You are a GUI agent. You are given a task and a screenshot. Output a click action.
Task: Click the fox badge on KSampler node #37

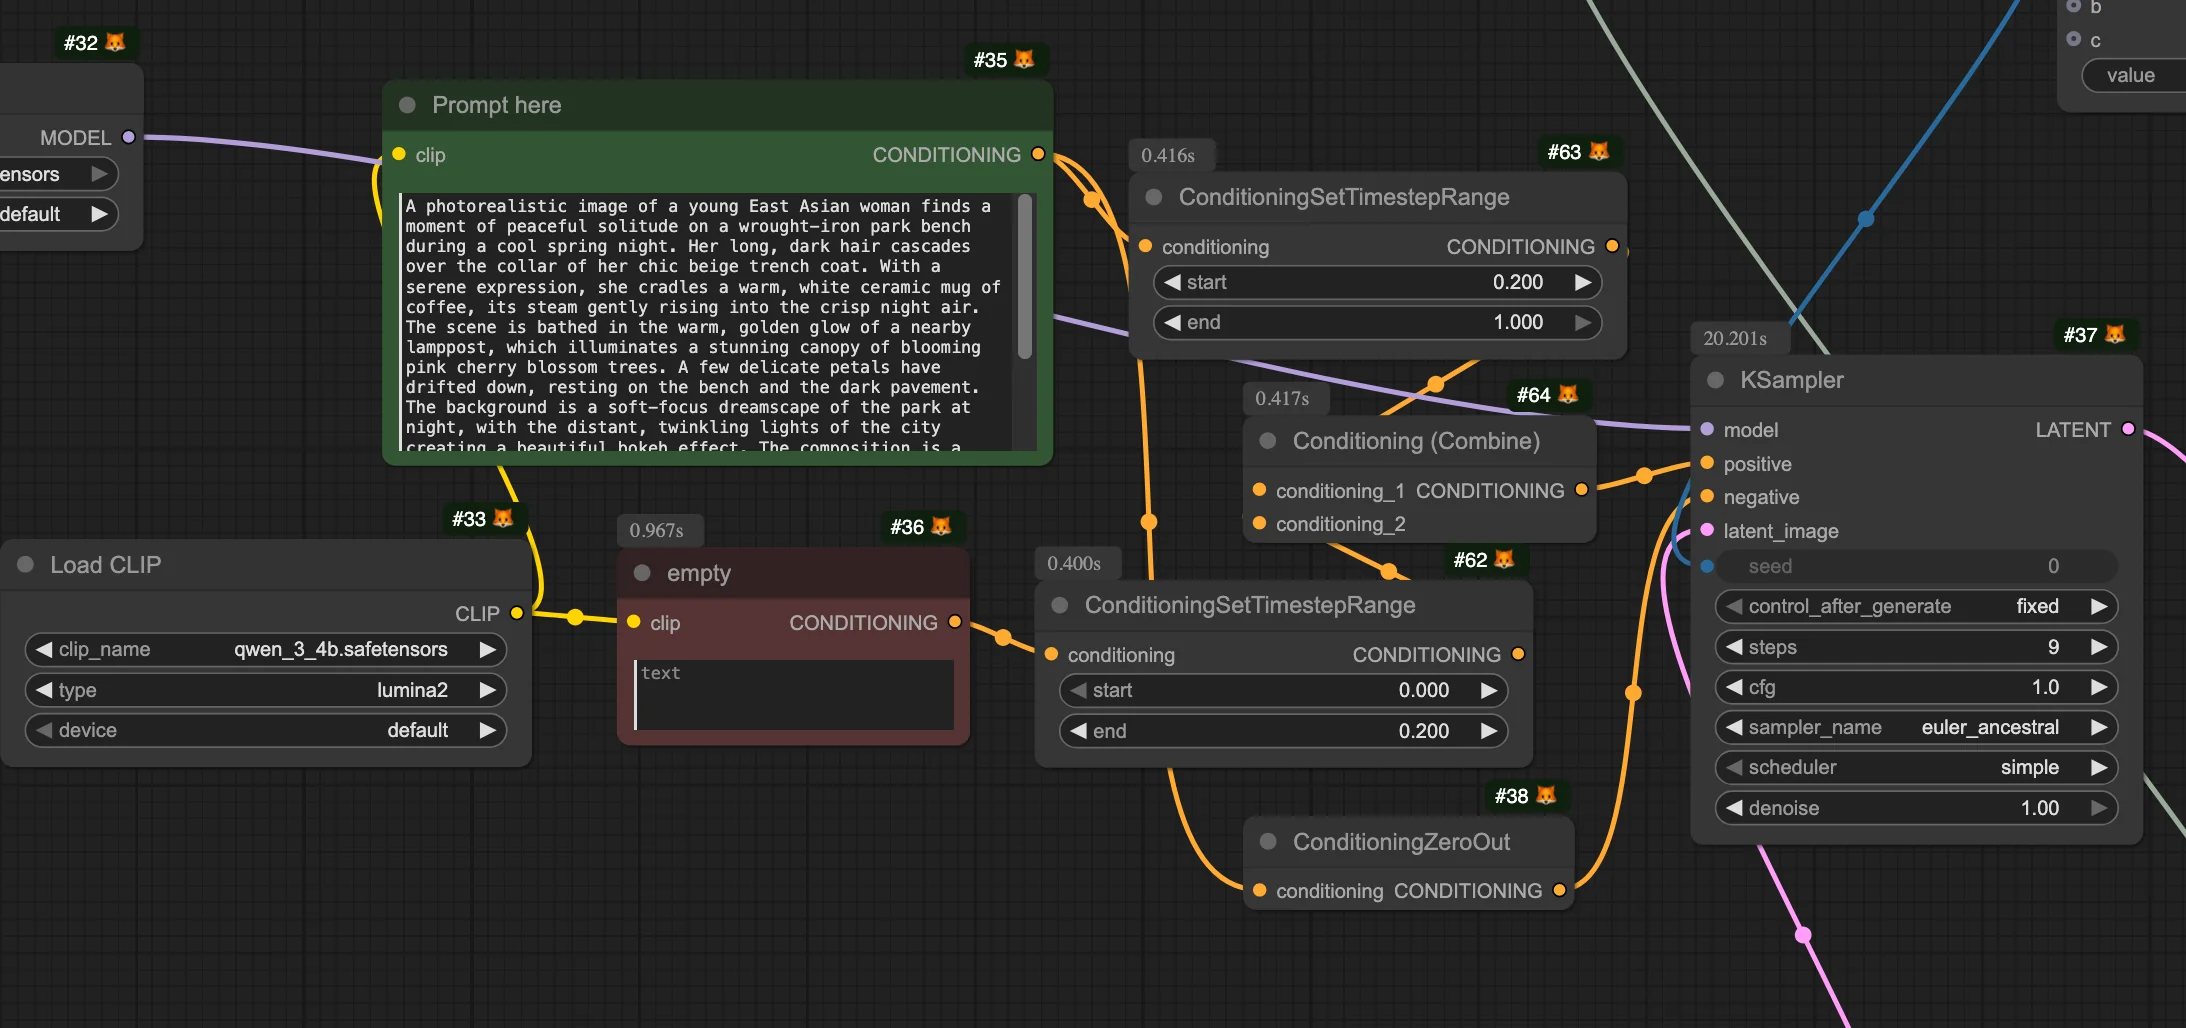tap(2114, 334)
